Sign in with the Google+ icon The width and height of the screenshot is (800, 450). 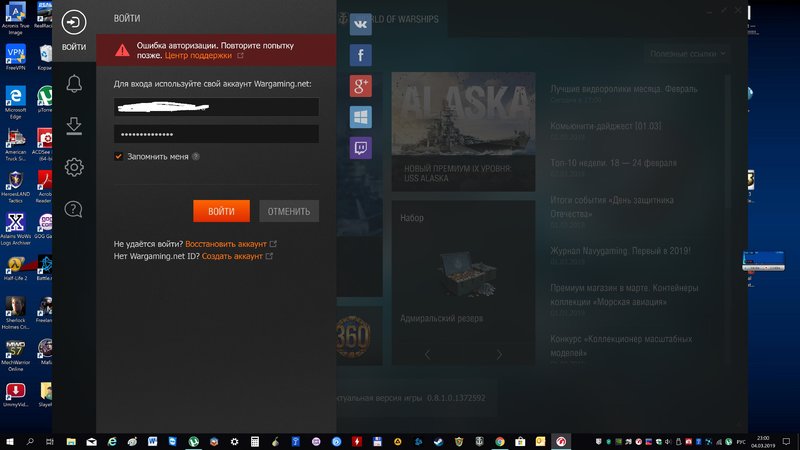[x=360, y=86]
